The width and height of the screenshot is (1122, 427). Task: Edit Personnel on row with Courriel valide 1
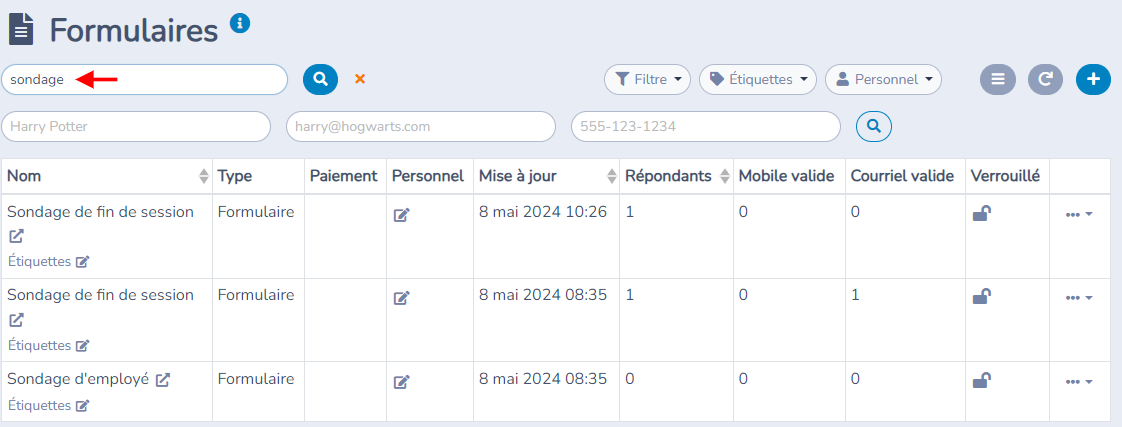click(401, 298)
